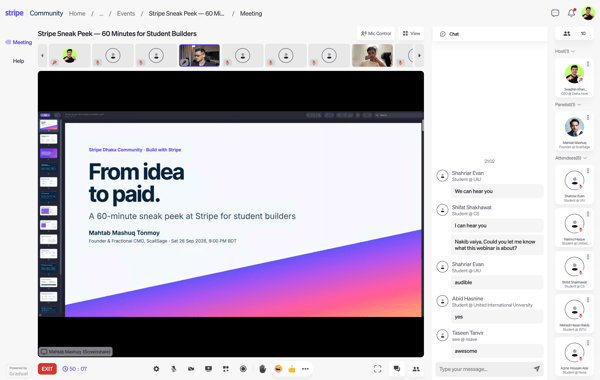Open the profile avatar menu in the top right

pyautogui.click(x=588, y=13)
